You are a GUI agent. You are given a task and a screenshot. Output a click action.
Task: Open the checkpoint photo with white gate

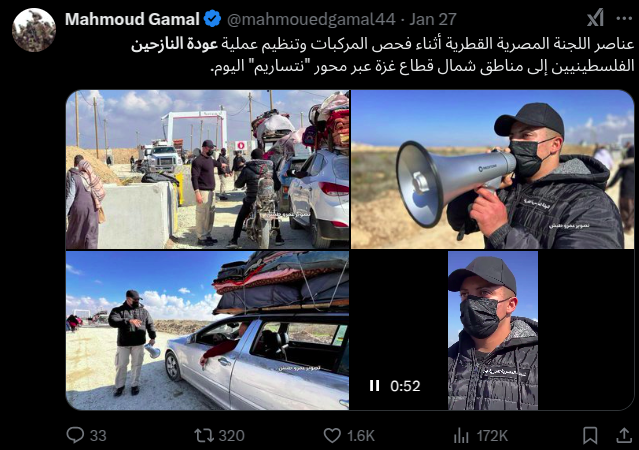pos(207,169)
